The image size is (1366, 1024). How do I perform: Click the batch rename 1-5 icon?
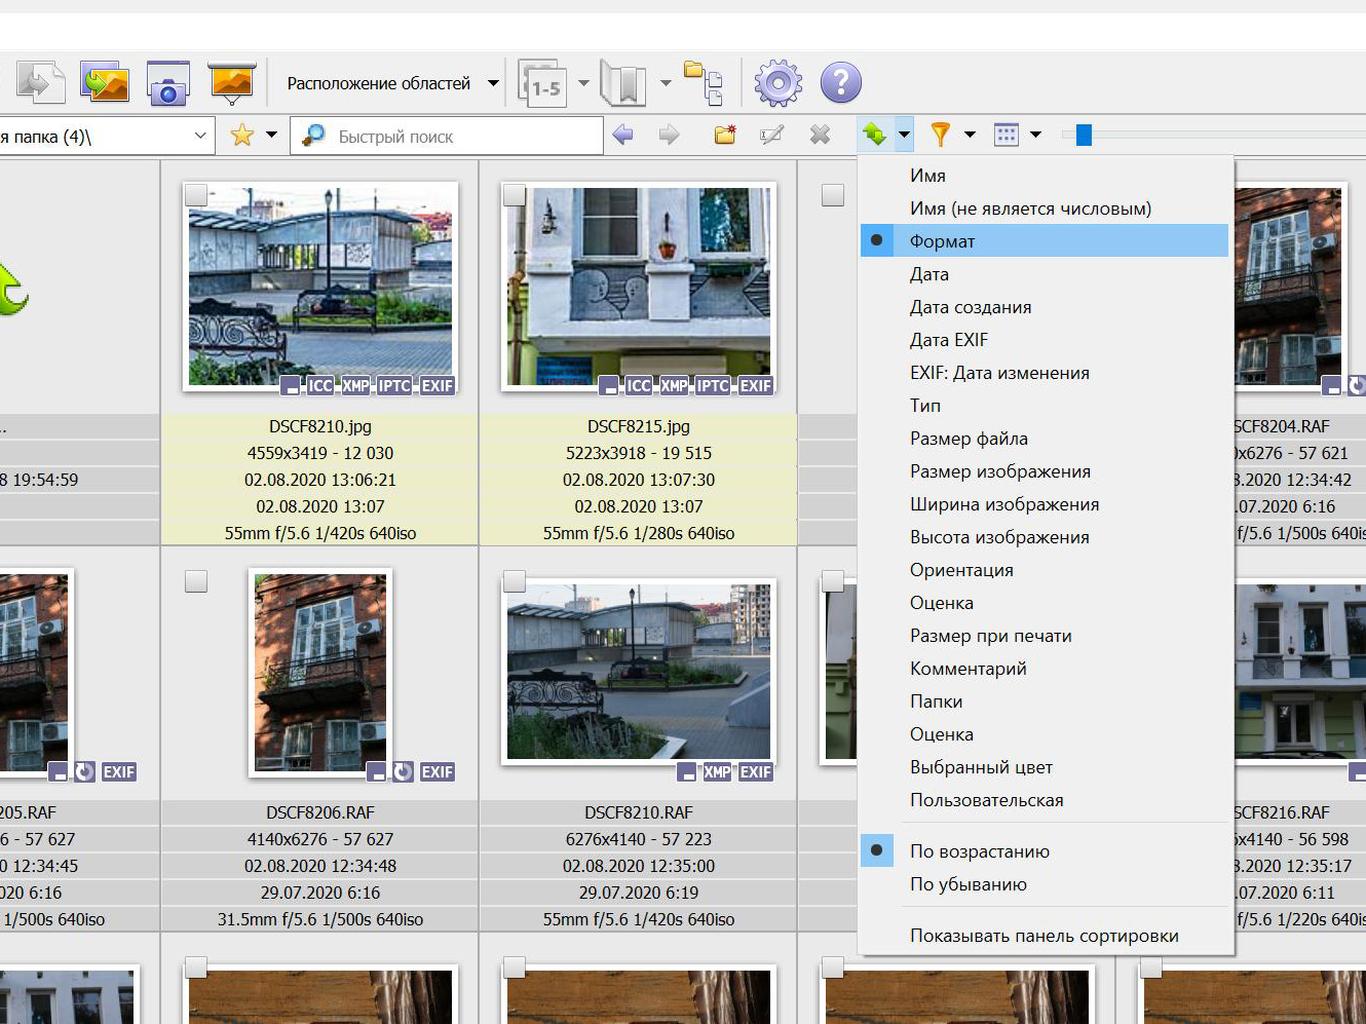tap(543, 83)
